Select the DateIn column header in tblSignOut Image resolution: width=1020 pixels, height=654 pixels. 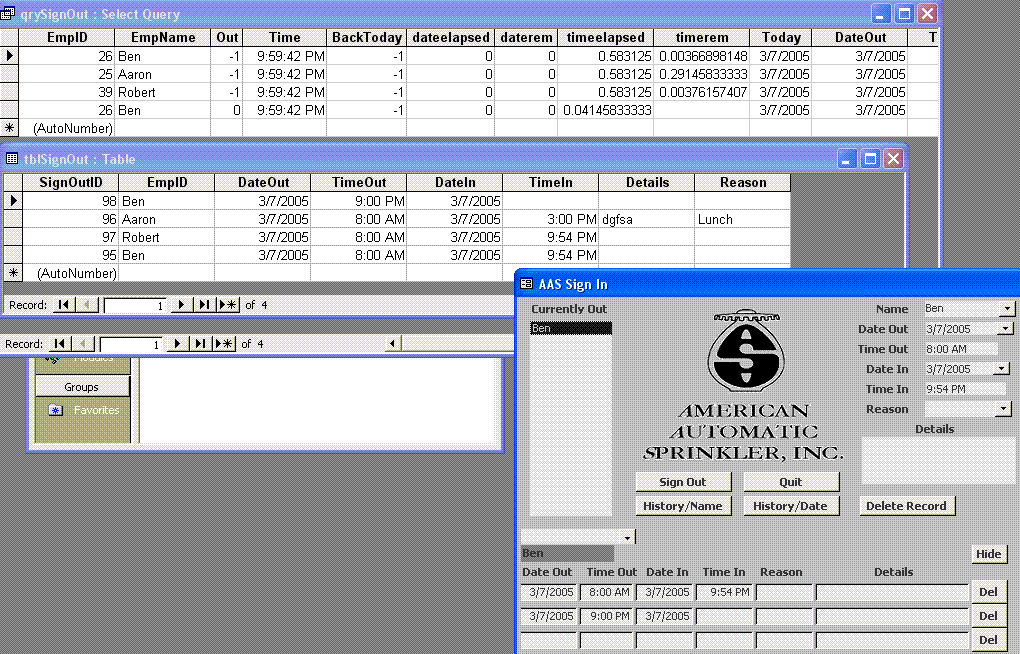(454, 182)
